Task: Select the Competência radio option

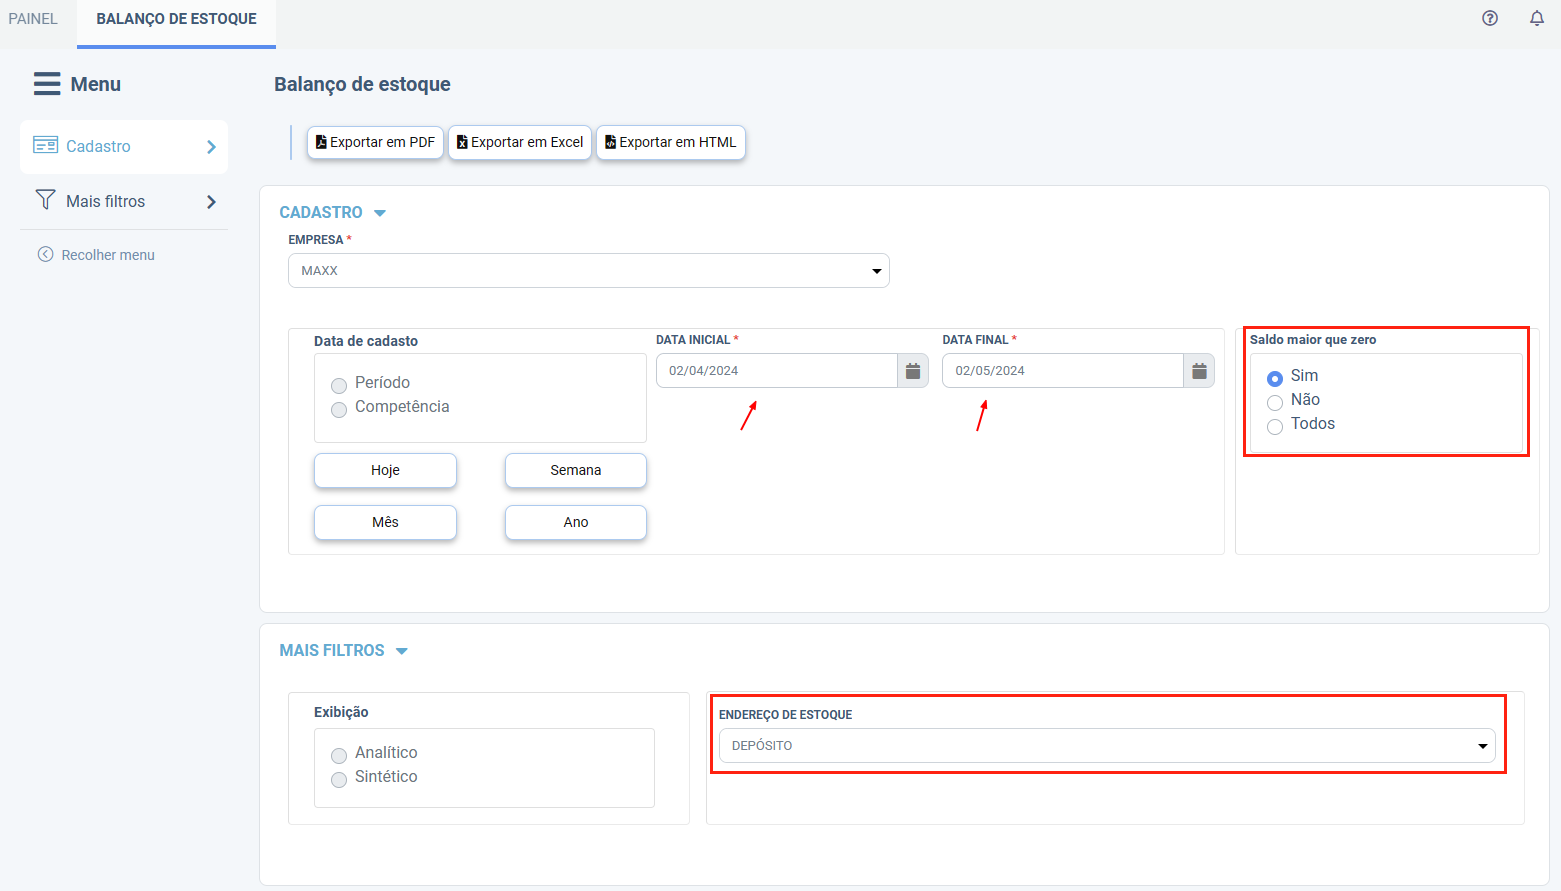Action: [x=339, y=409]
